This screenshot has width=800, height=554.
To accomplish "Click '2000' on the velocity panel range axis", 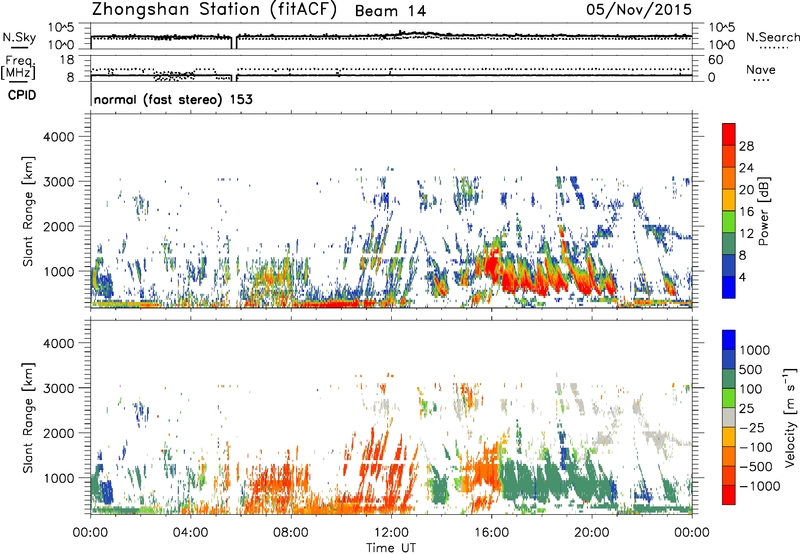I will click(x=58, y=433).
